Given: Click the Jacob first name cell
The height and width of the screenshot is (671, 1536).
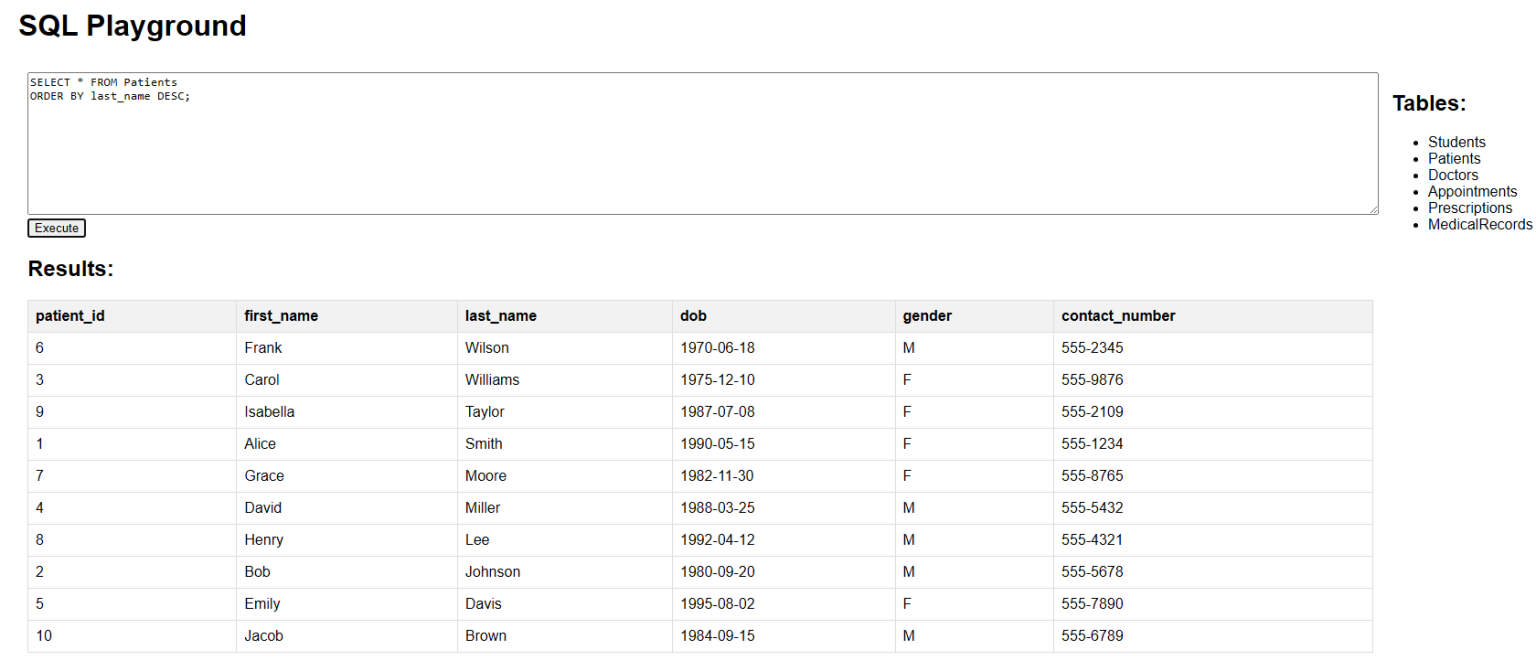Looking at the screenshot, I should (x=264, y=636).
